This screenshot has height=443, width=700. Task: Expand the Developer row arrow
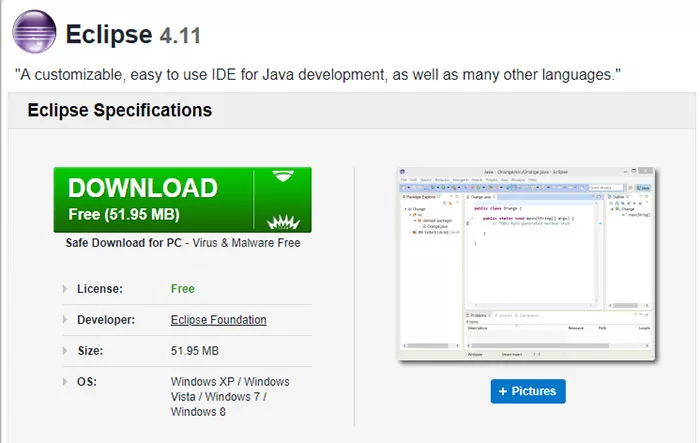pyautogui.click(x=65, y=320)
